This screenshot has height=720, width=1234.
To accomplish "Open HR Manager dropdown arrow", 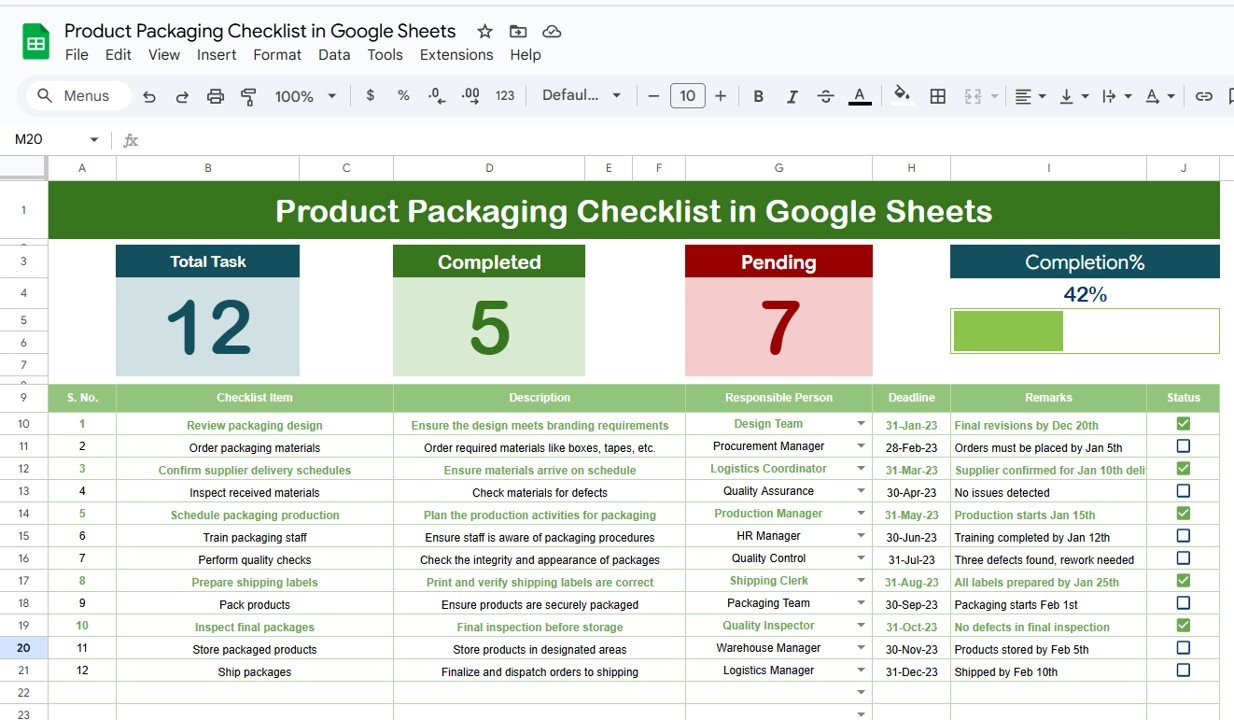I will 861,536.
